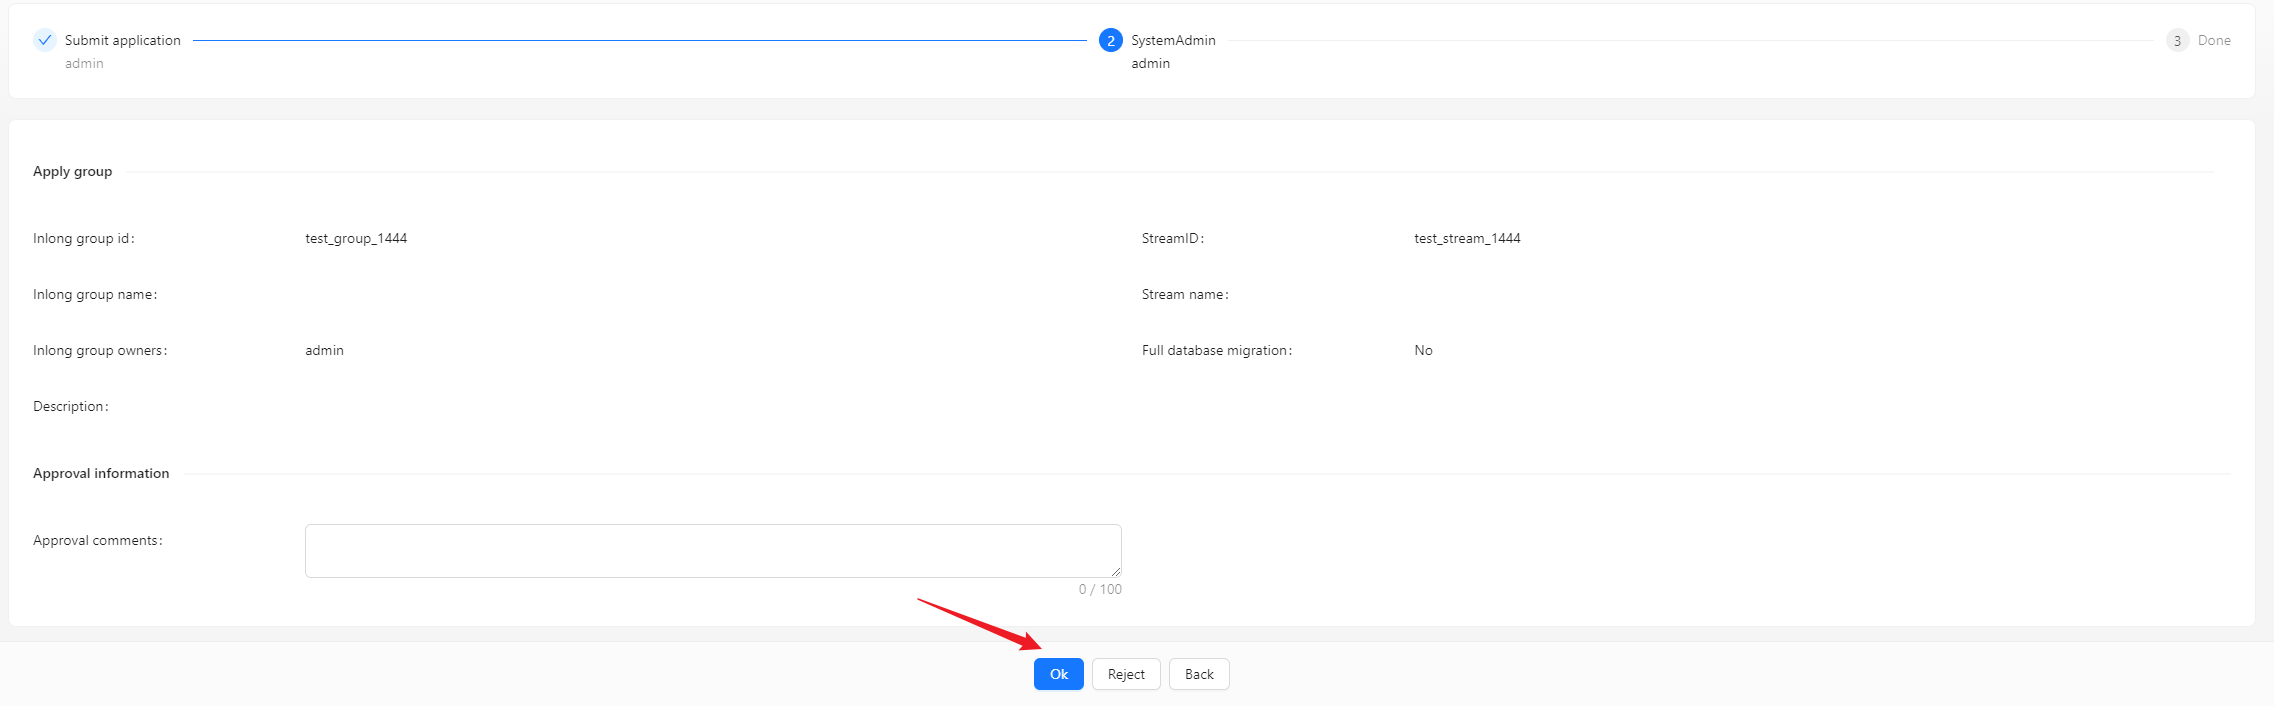Click the "No" value for Full database migration

point(1423,350)
